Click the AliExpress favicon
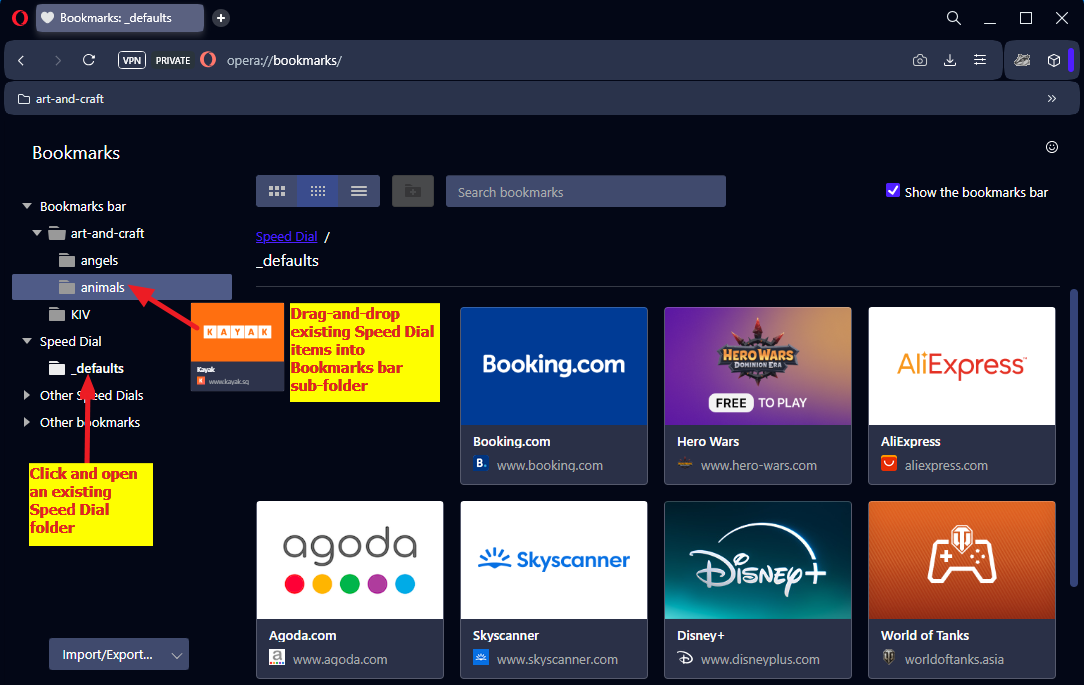The image size is (1084, 685). [x=889, y=463]
